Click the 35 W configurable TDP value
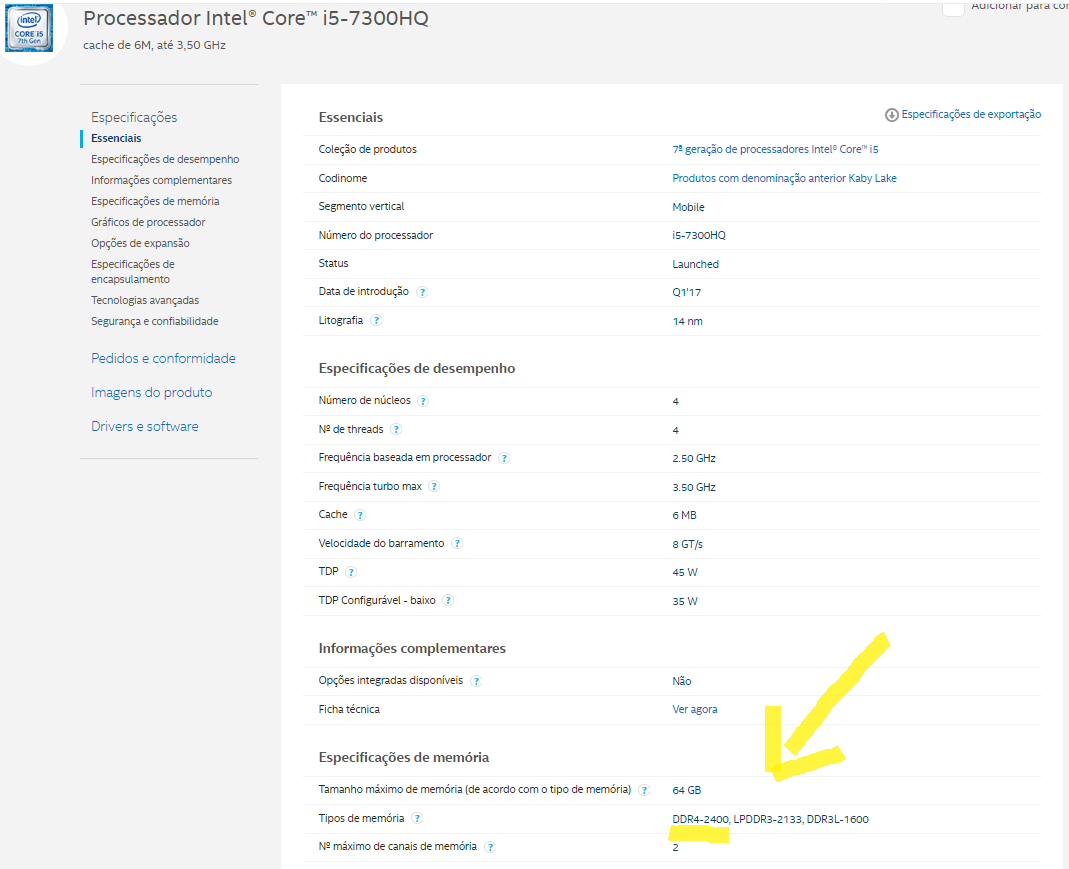Image resolution: width=1069 pixels, height=869 pixels. tap(685, 601)
